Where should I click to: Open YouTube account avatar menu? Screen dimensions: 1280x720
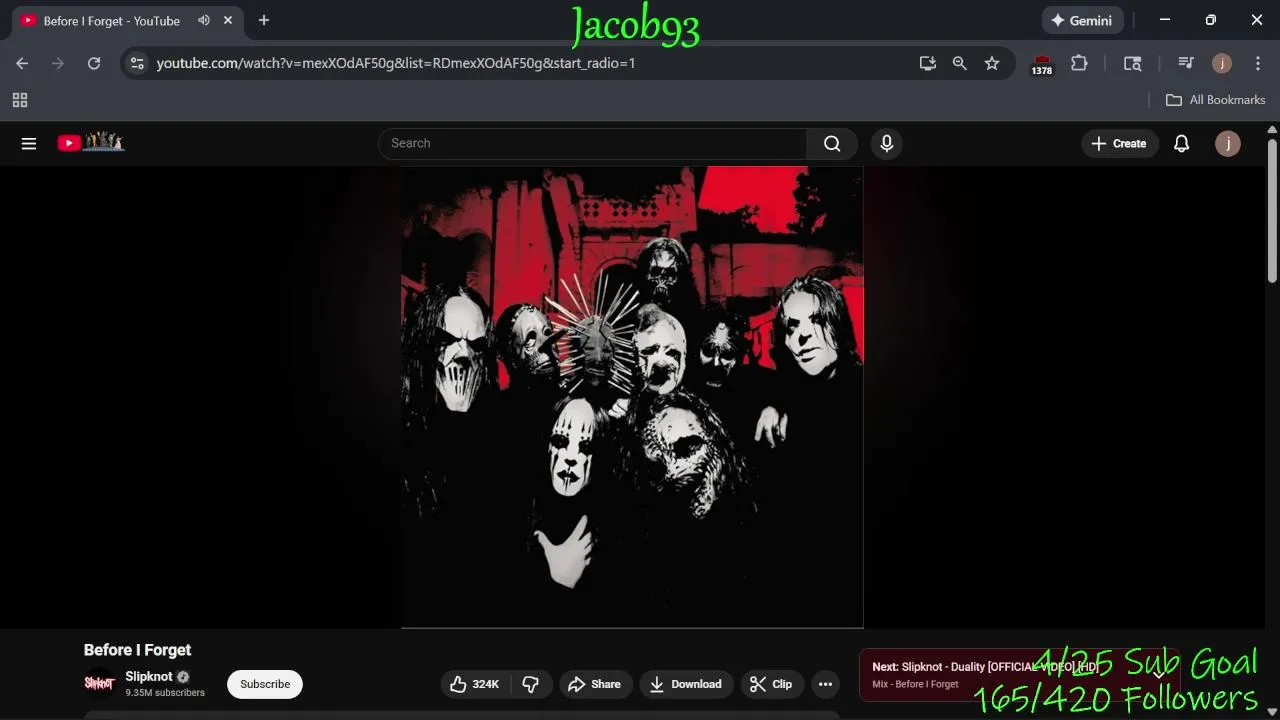click(x=1228, y=143)
